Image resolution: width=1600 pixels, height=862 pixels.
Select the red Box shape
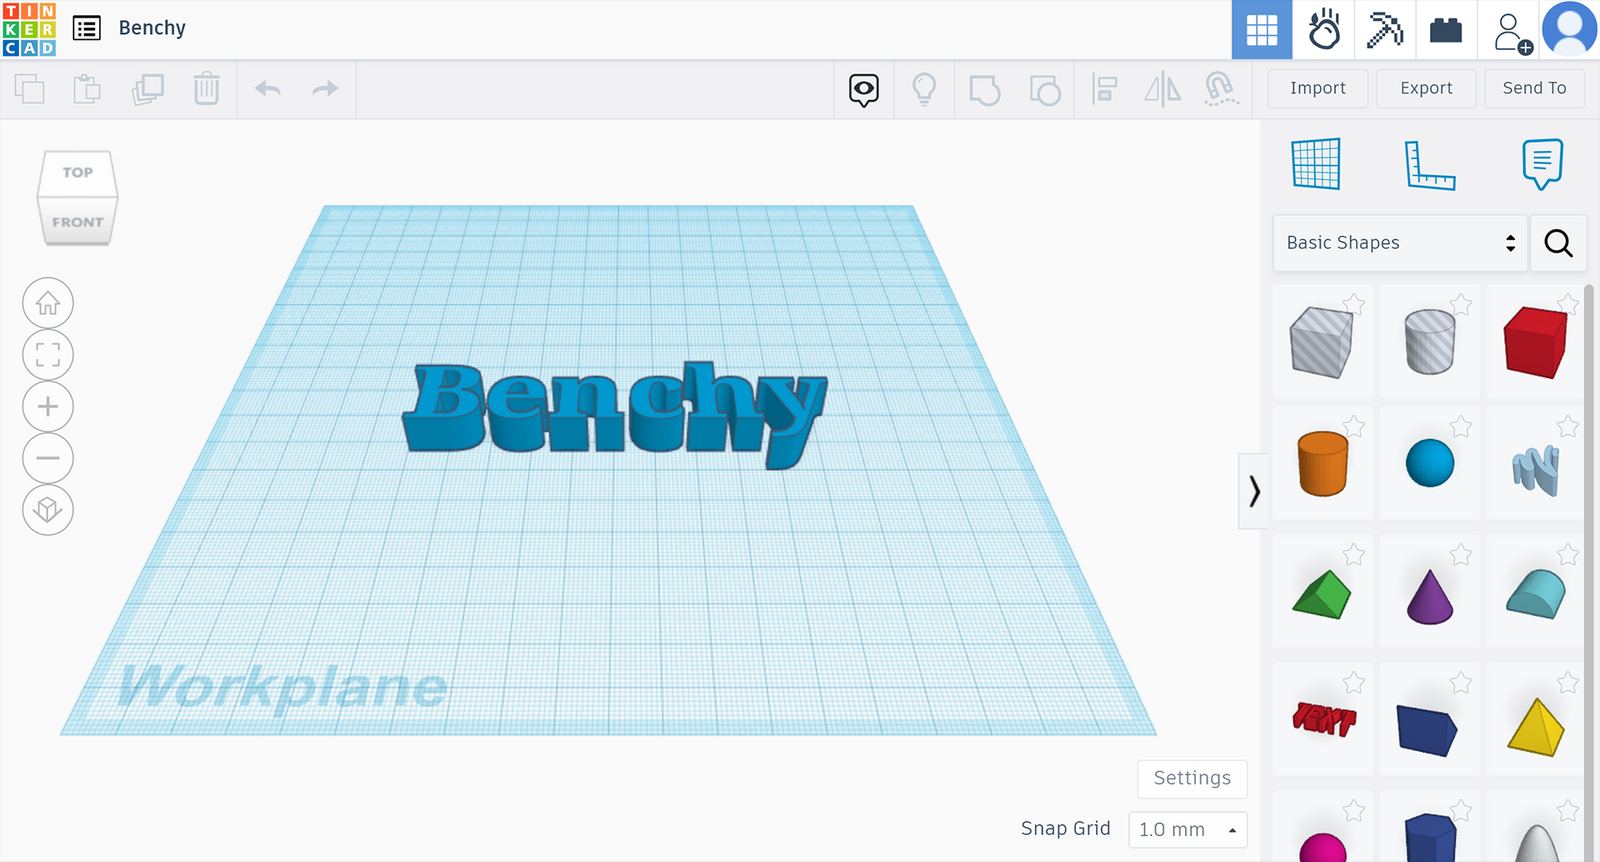[x=1535, y=341]
